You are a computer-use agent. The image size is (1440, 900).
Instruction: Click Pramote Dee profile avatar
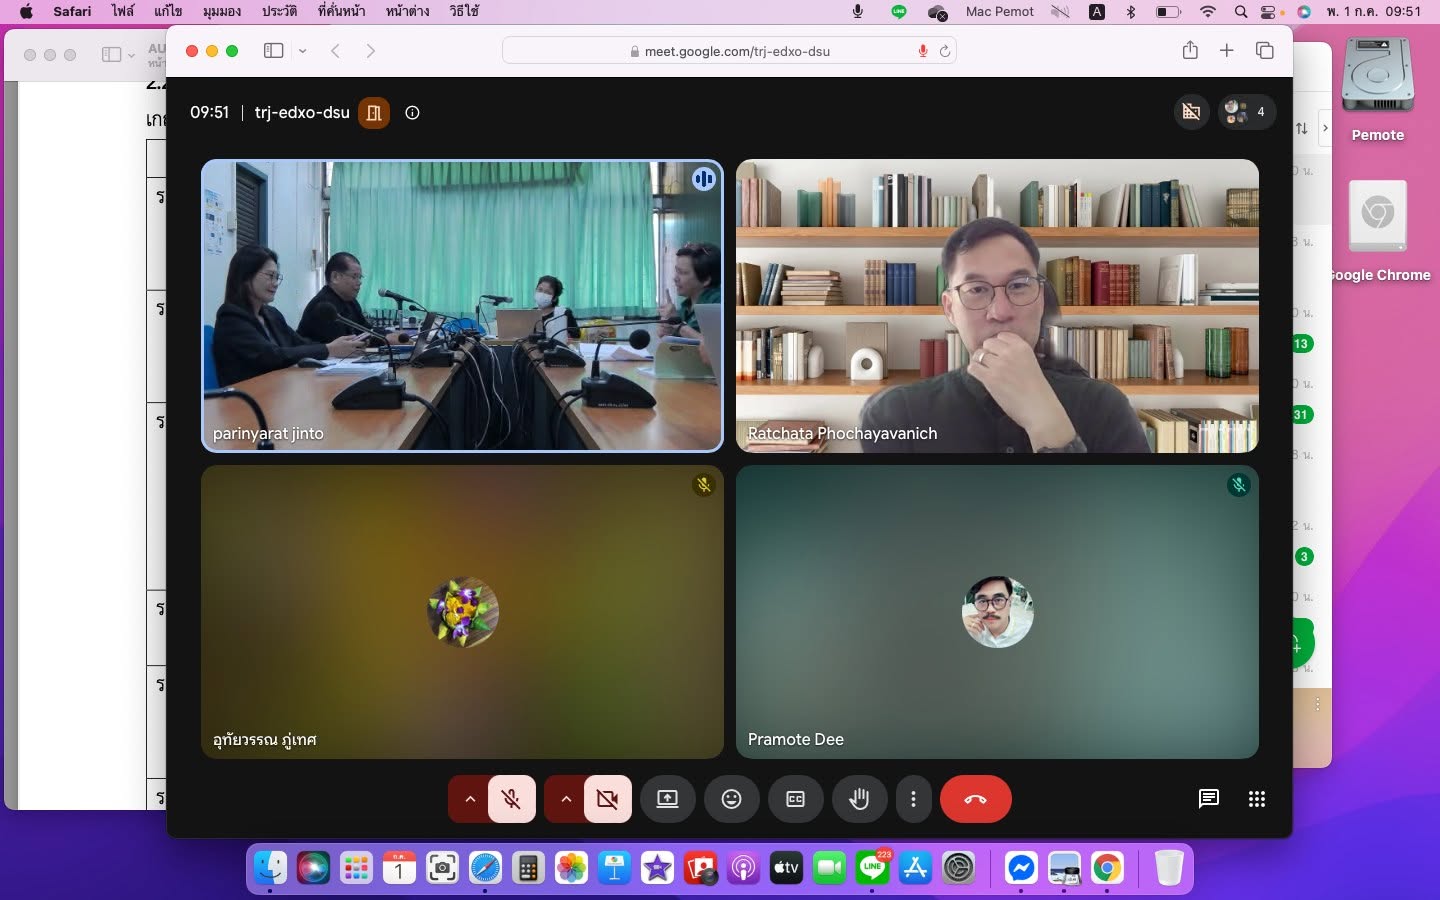(997, 612)
